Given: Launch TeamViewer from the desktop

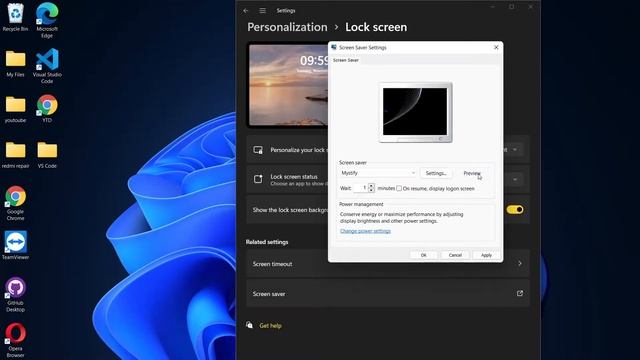Looking at the screenshot, I should click(16, 245).
